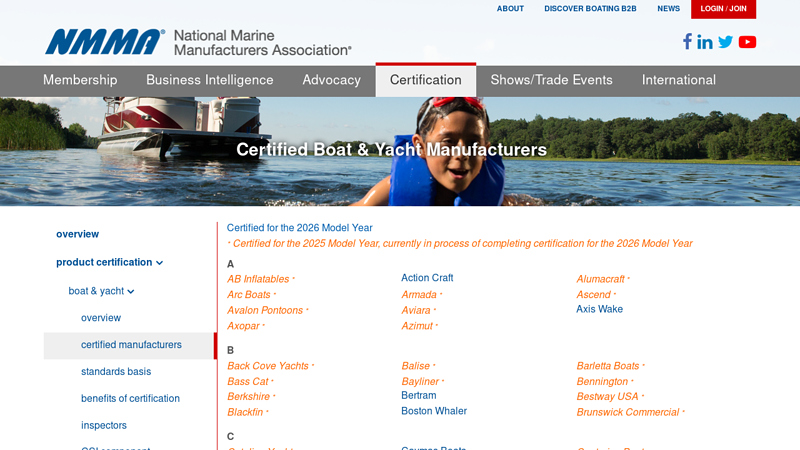The height and width of the screenshot is (450, 800).
Task: Open the International menu
Action: [679, 80]
